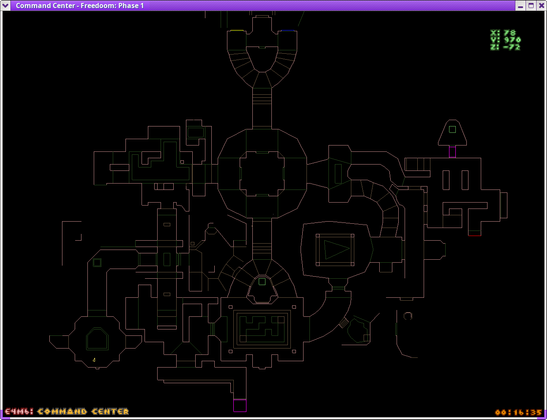The image size is (547, 420).
Task: Click the magenta square at map's bottom corridor
Action: click(240, 405)
